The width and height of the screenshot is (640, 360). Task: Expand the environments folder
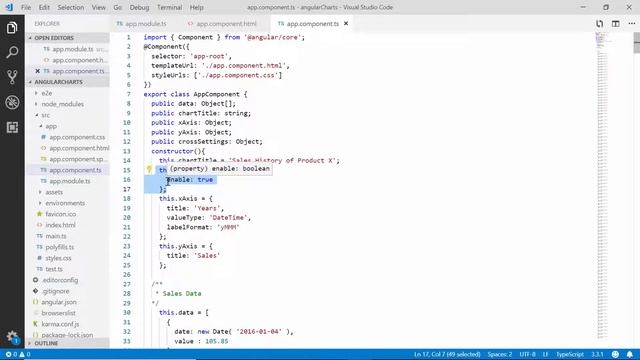click(67, 203)
